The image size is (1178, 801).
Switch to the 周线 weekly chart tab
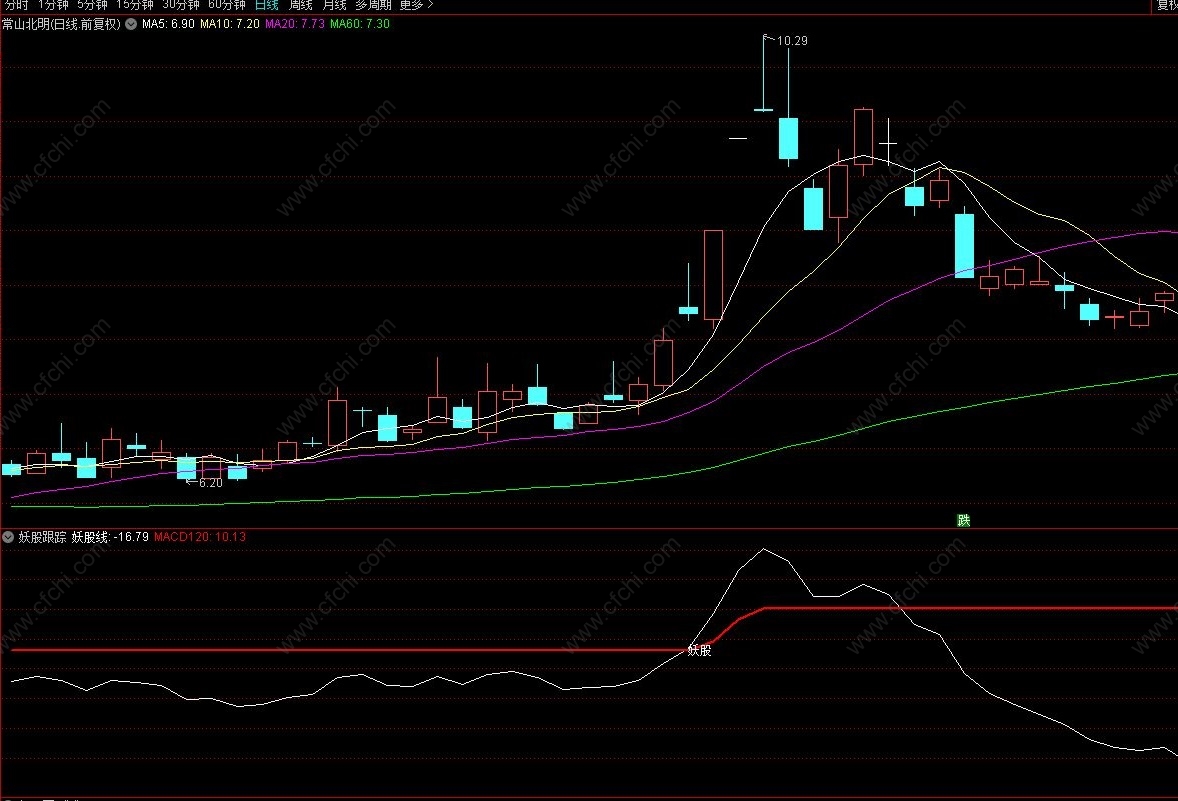point(301,5)
